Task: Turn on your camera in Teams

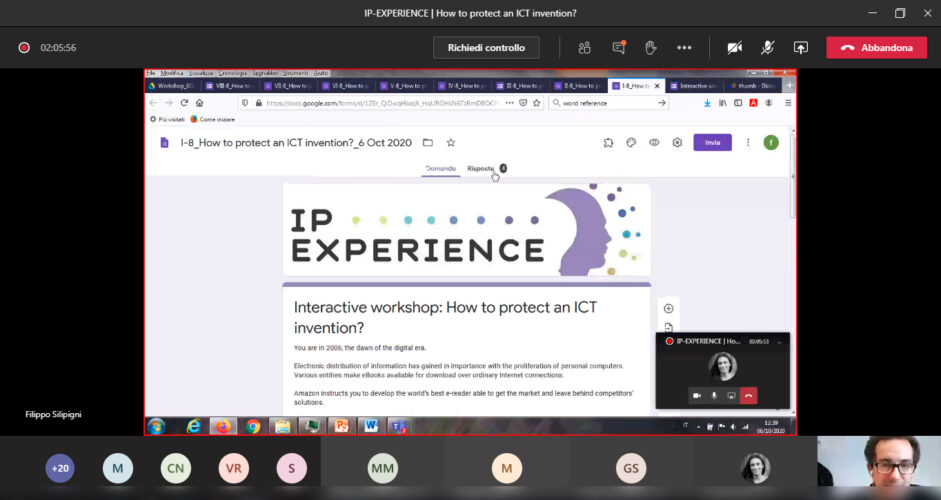Action: [735, 48]
